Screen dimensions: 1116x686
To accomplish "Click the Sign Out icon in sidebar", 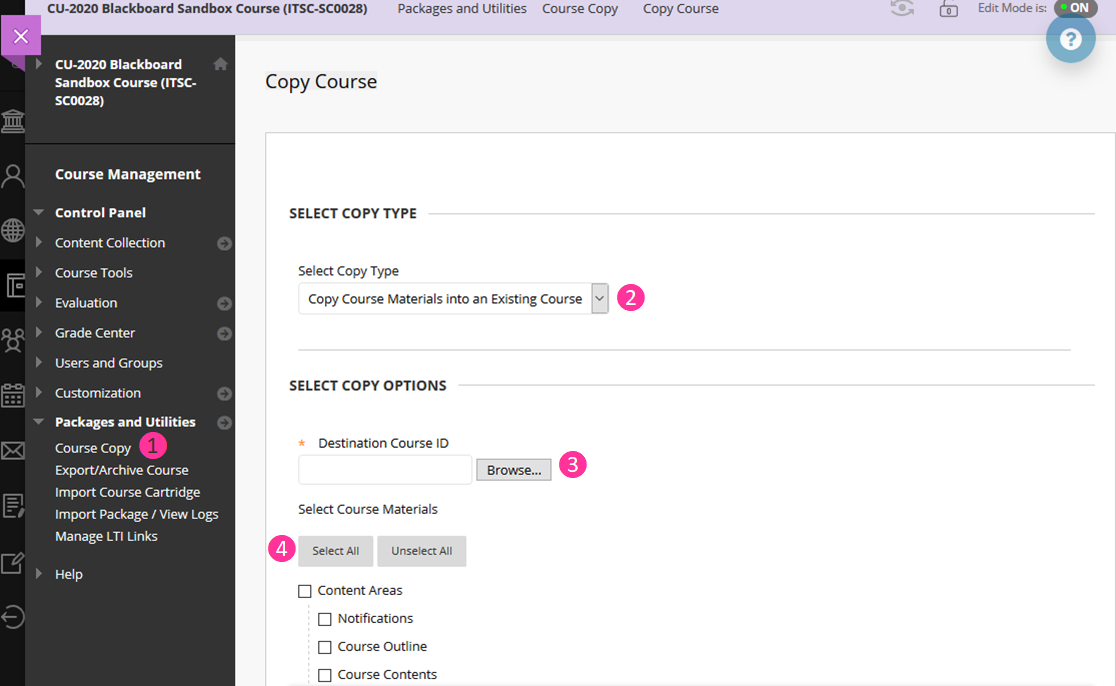I will (x=13, y=617).
